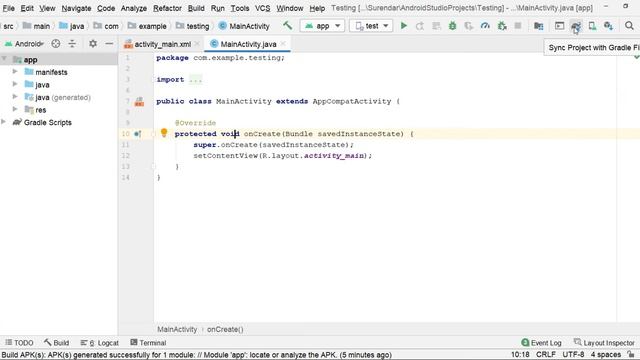Click the example breadcrumb folder
The height and width of the screenshot is (360, 640).
(147, 26)
